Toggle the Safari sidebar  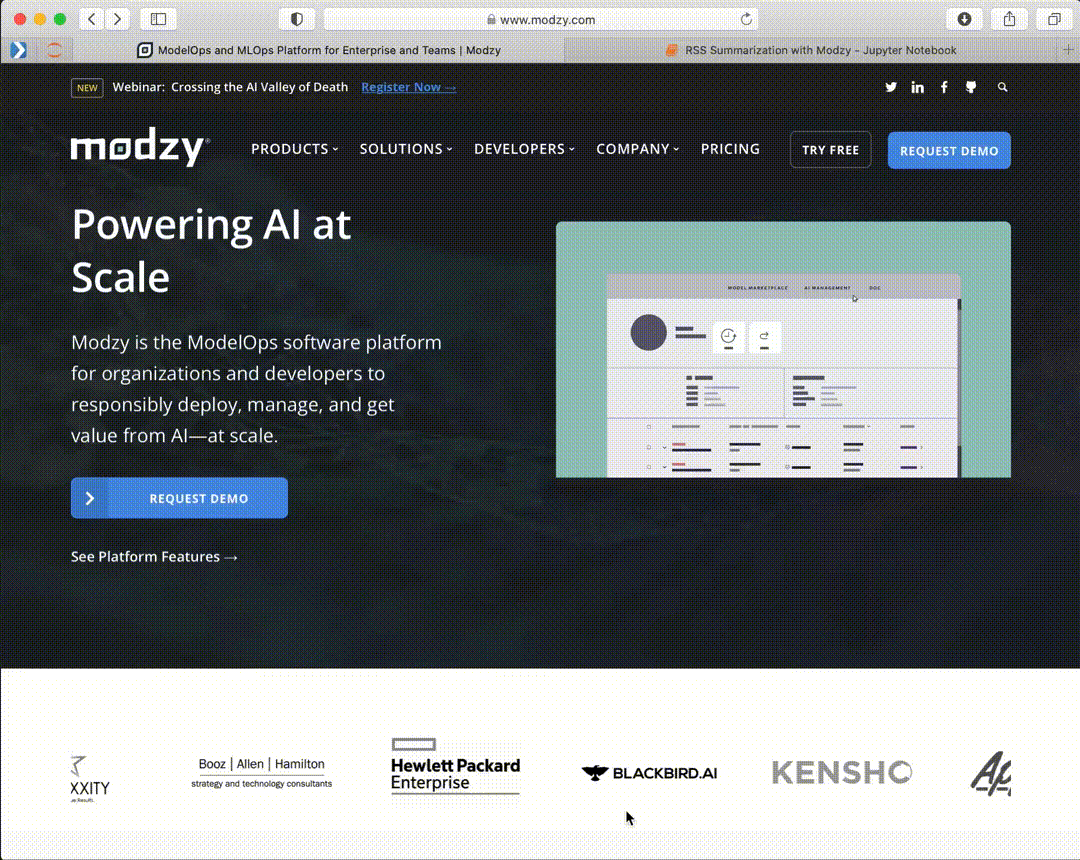click(158, 19)
